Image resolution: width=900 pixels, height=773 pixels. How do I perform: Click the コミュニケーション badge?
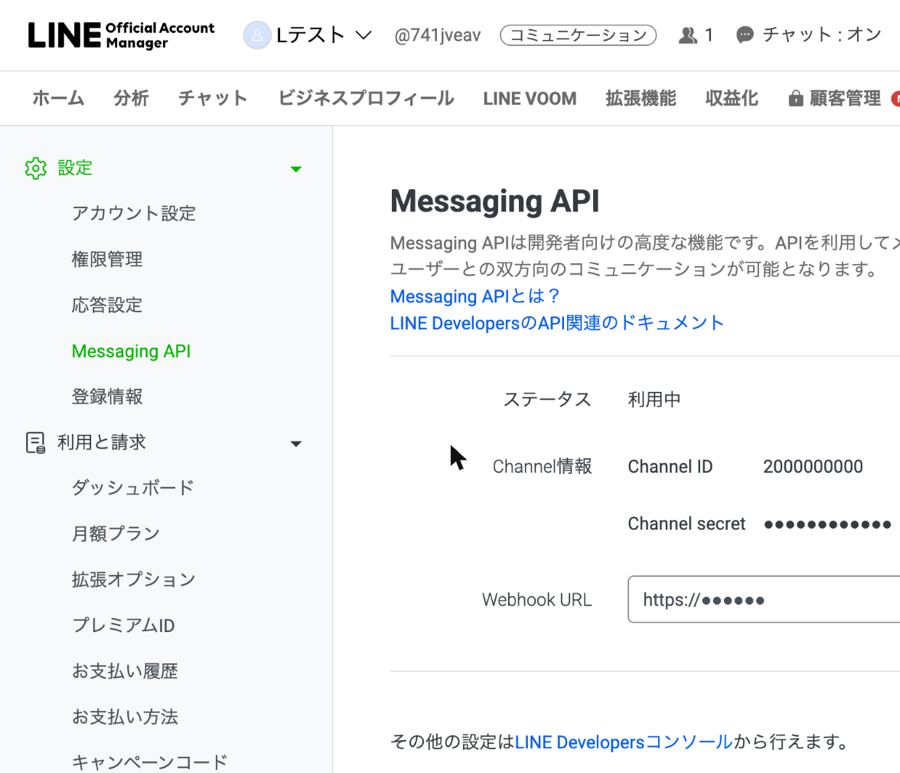[x=578, y=36]
